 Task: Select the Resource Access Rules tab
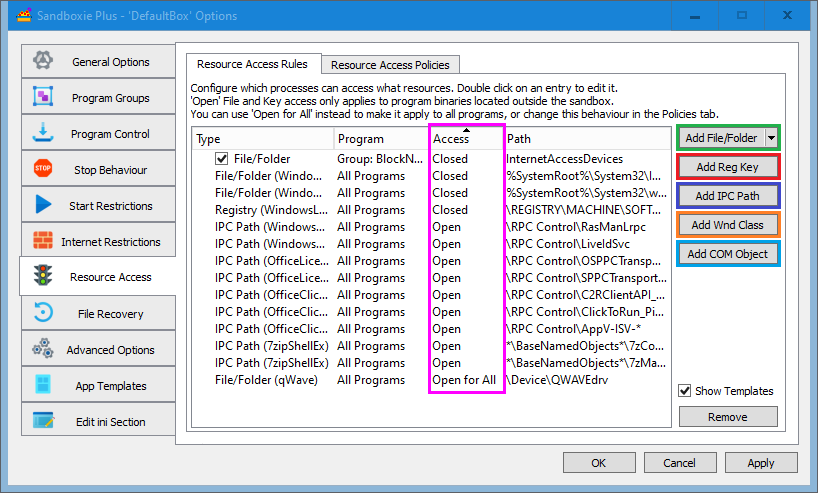(x=252, y=64)
